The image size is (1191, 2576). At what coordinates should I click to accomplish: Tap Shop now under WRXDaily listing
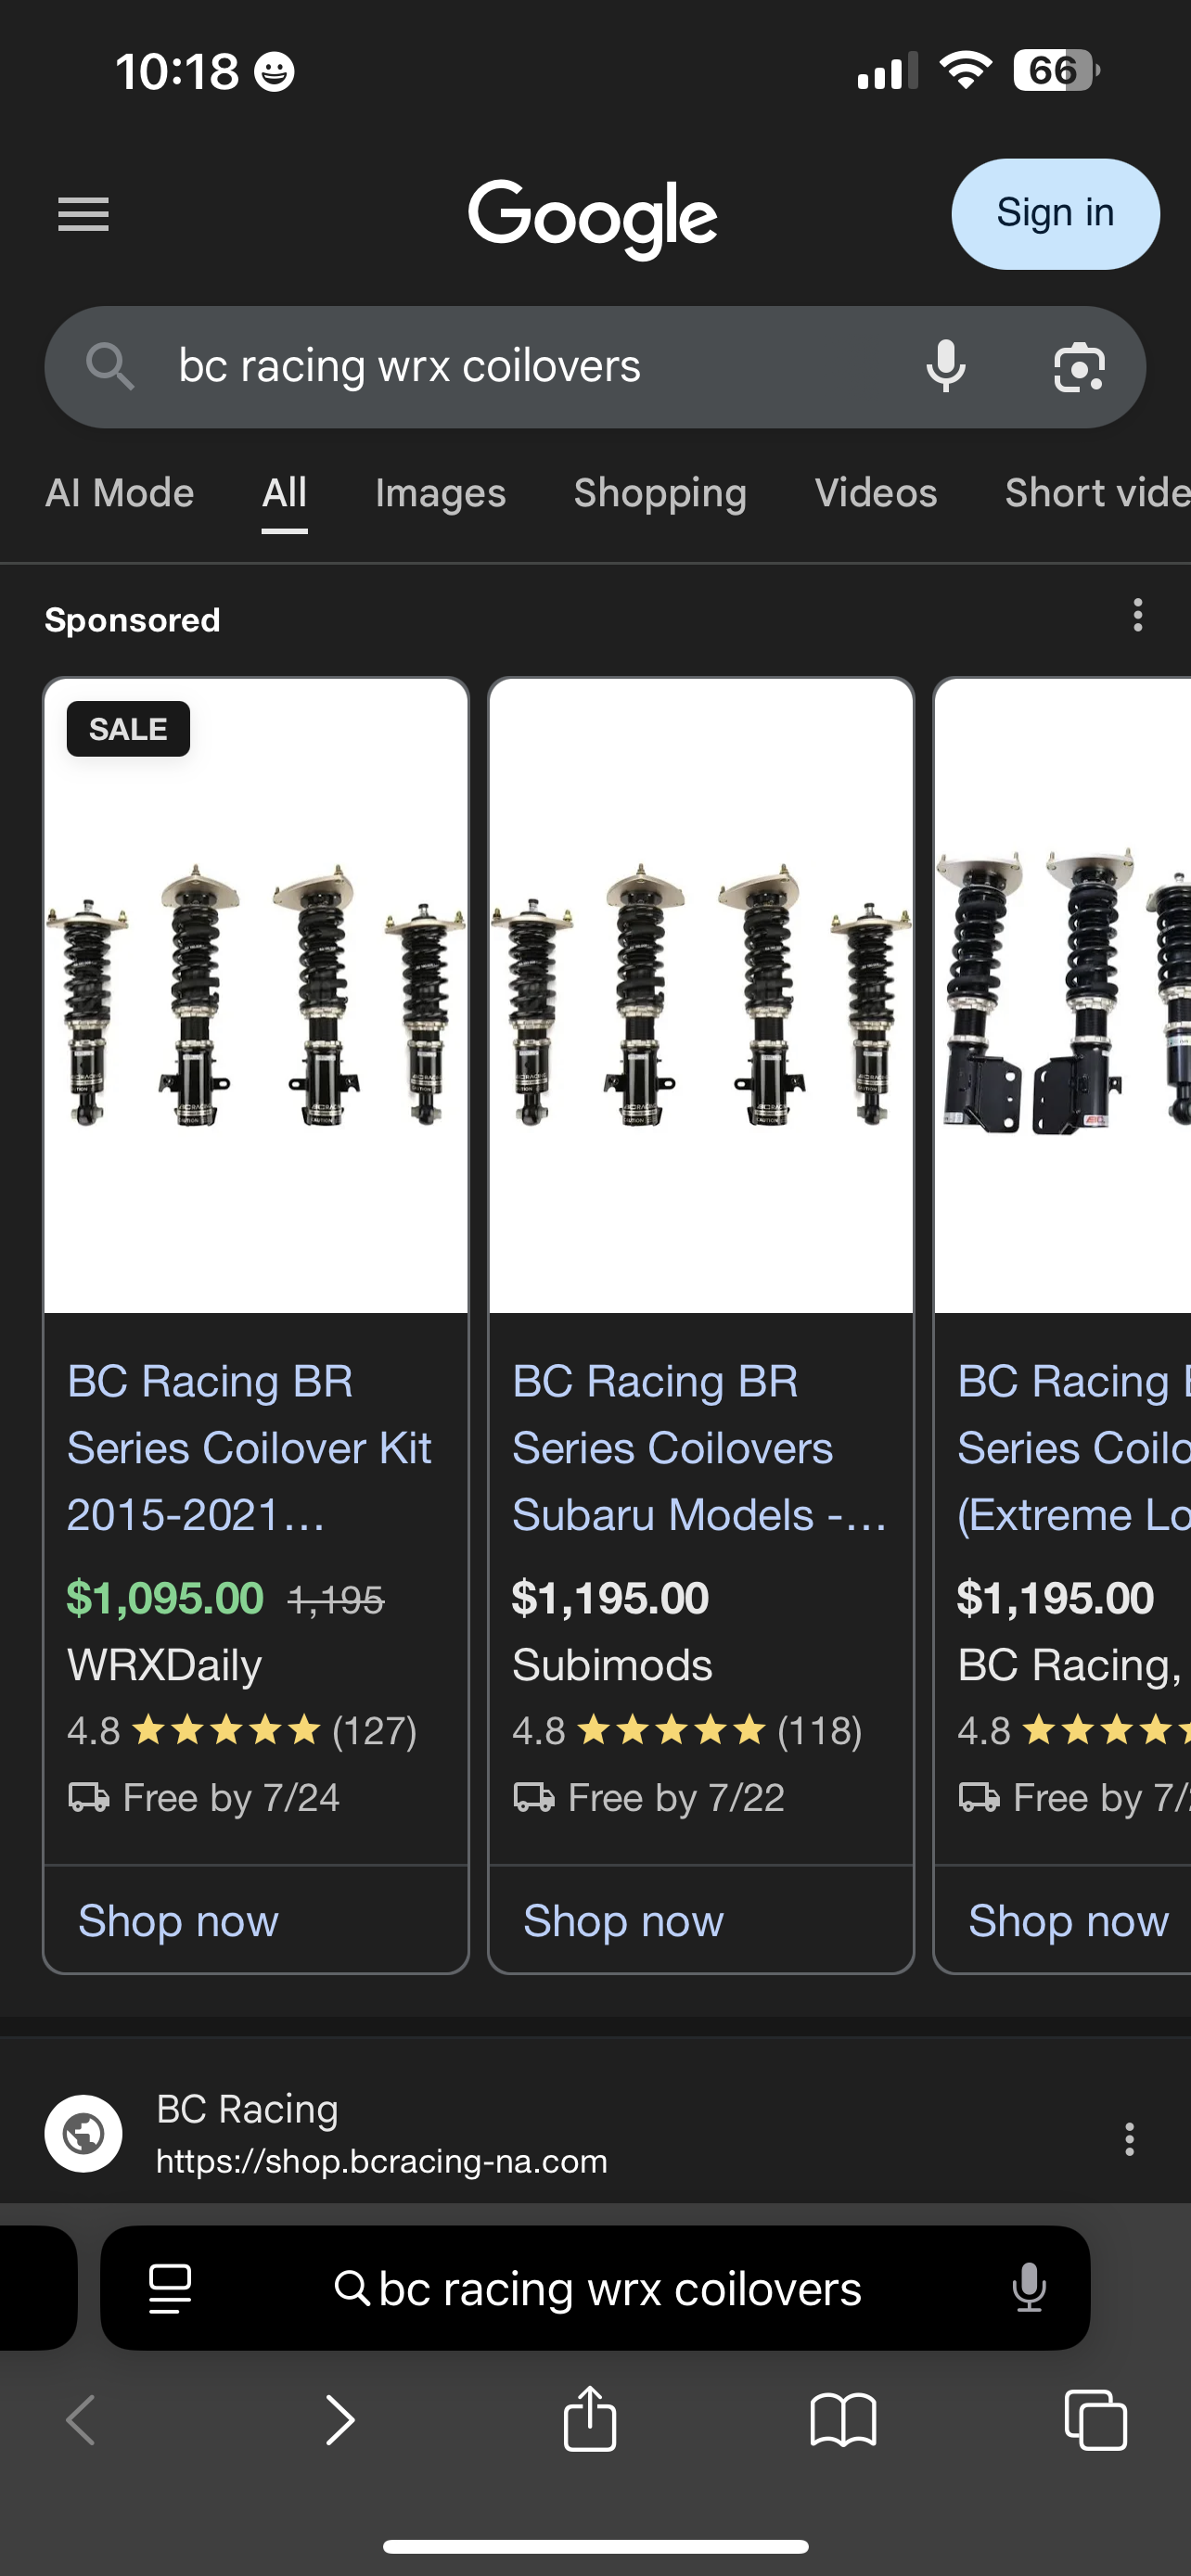coord(179,1920)
